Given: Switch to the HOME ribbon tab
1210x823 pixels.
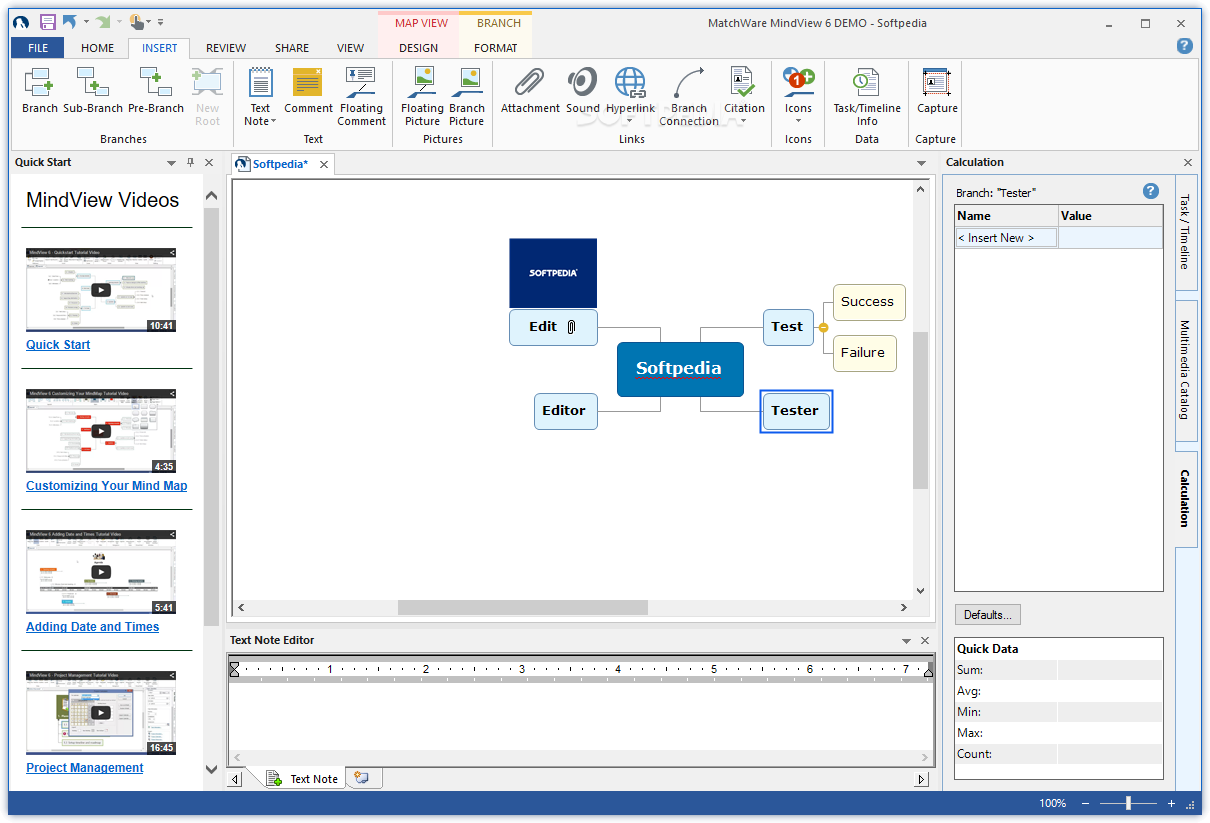Looking at the screenshot, I should [97, 47].
